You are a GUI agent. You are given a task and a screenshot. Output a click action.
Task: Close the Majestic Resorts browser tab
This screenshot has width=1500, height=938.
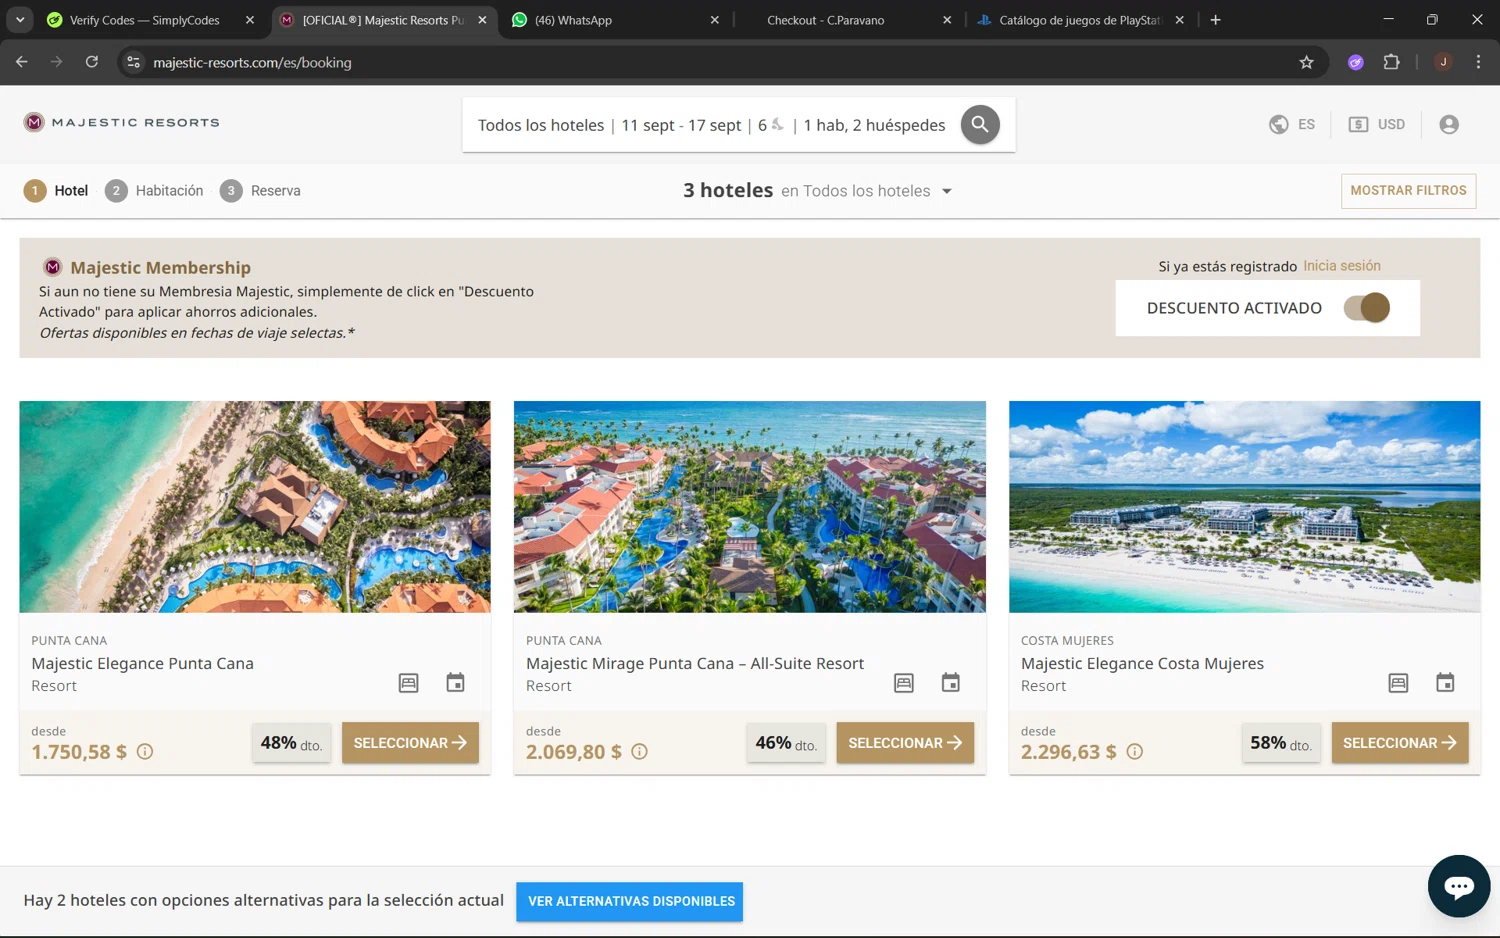[x=482, y=20]
